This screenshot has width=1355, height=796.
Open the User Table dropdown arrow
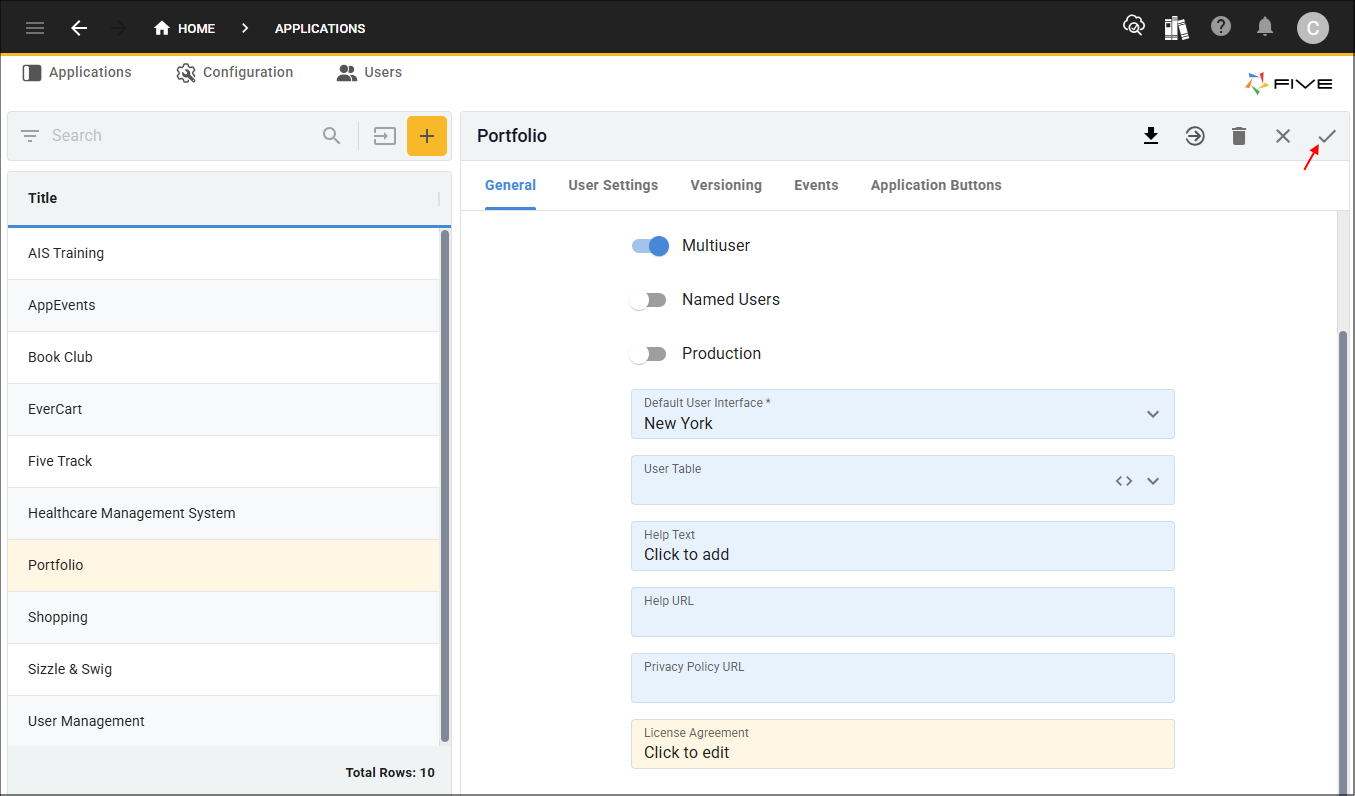coord(1153,481)
